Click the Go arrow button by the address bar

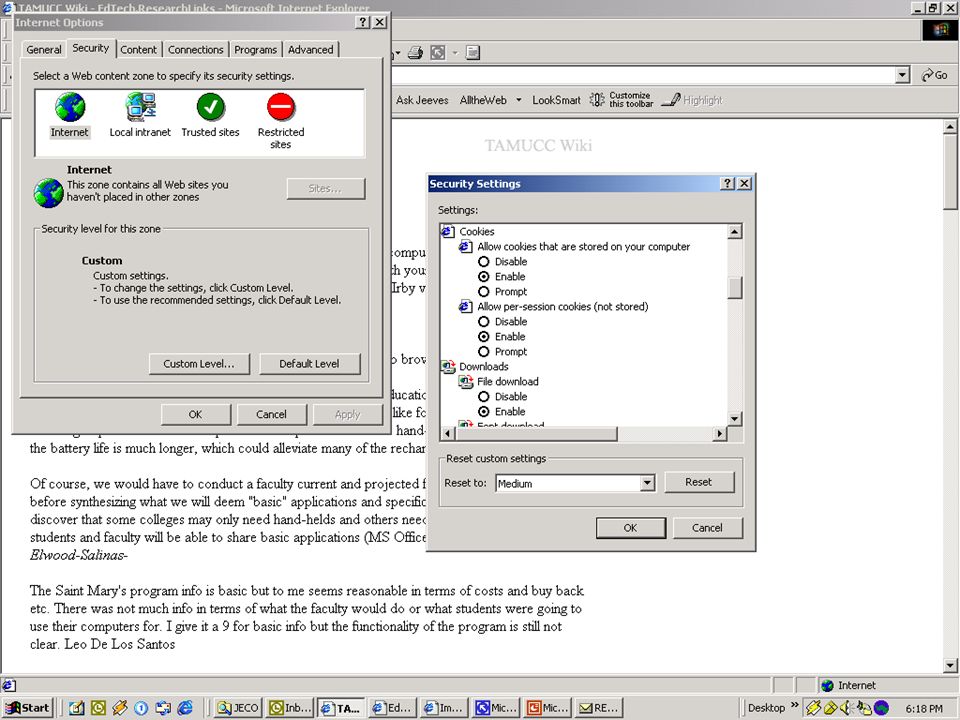935,75
